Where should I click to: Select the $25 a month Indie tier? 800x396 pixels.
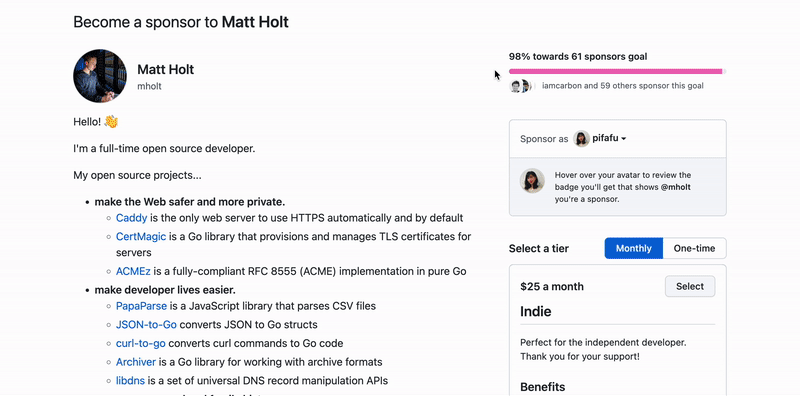point(690,286)
